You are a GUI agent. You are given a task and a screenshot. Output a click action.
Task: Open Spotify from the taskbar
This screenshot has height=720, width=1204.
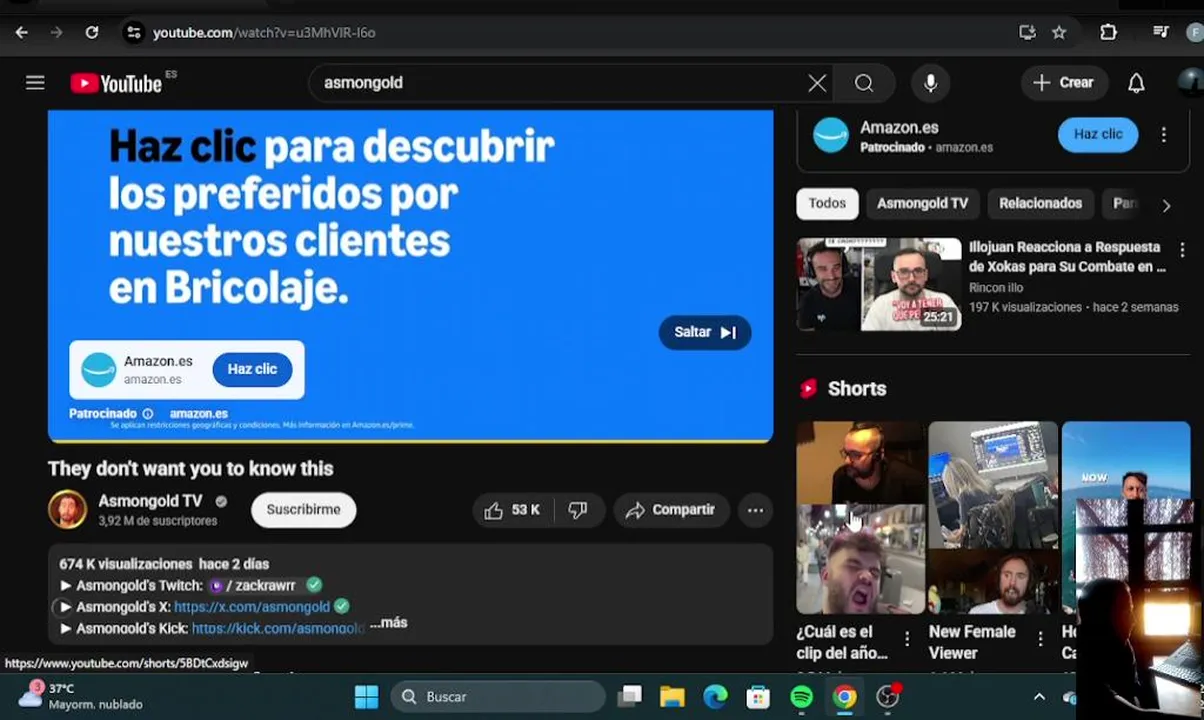tap(801, 697)
